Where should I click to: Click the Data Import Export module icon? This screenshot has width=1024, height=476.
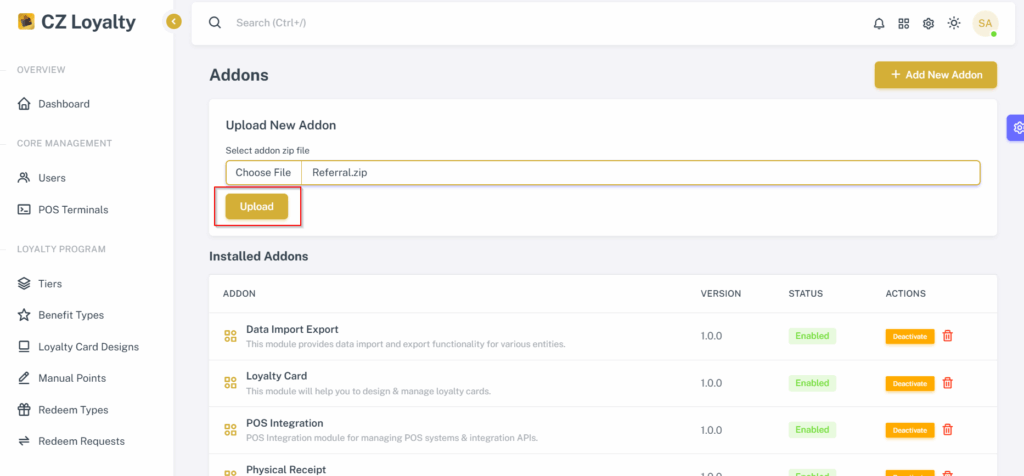pos(230,336)
